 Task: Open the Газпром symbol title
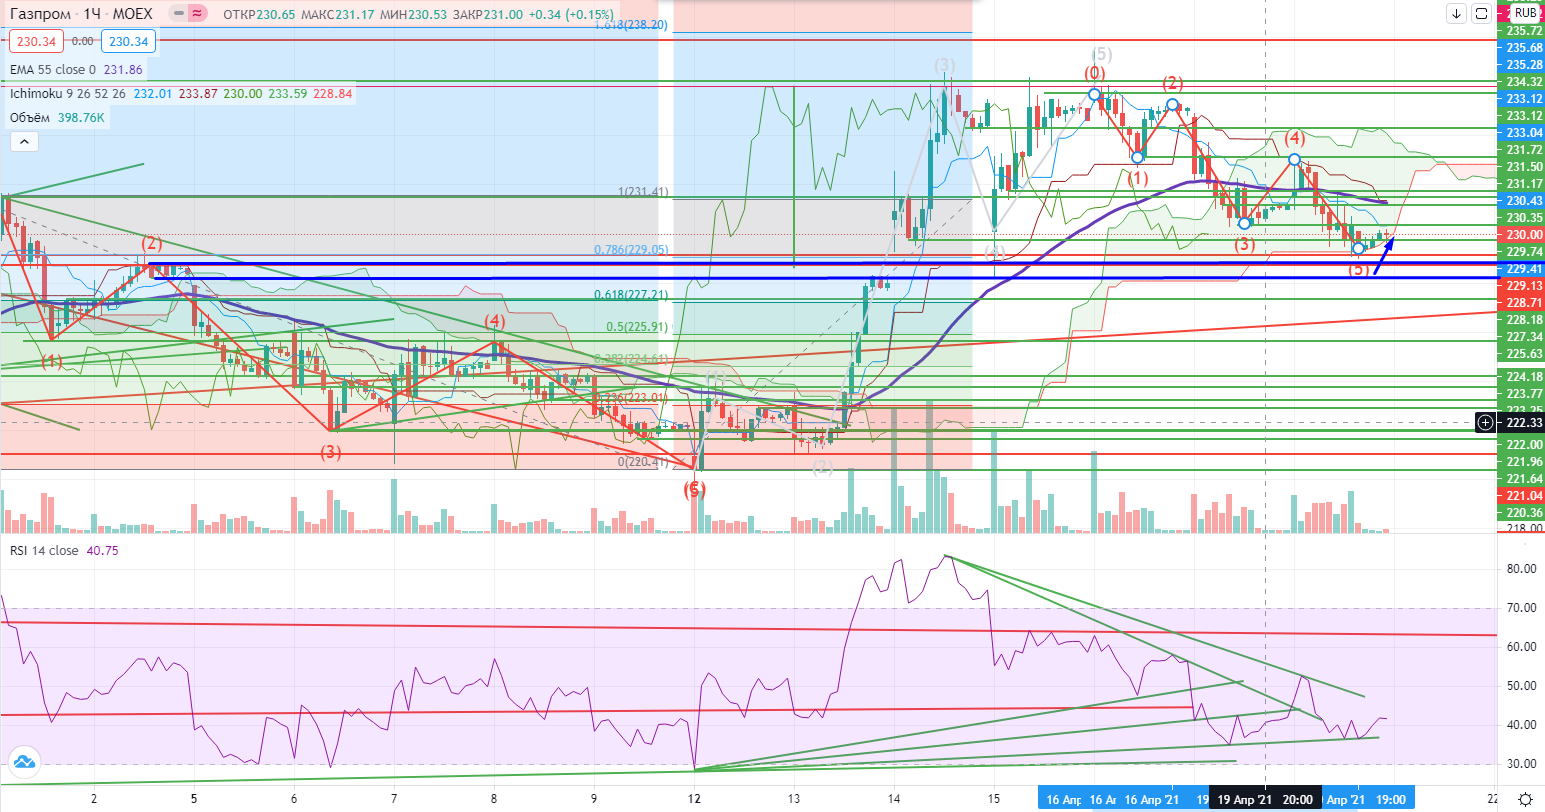(x=40, y=14)
